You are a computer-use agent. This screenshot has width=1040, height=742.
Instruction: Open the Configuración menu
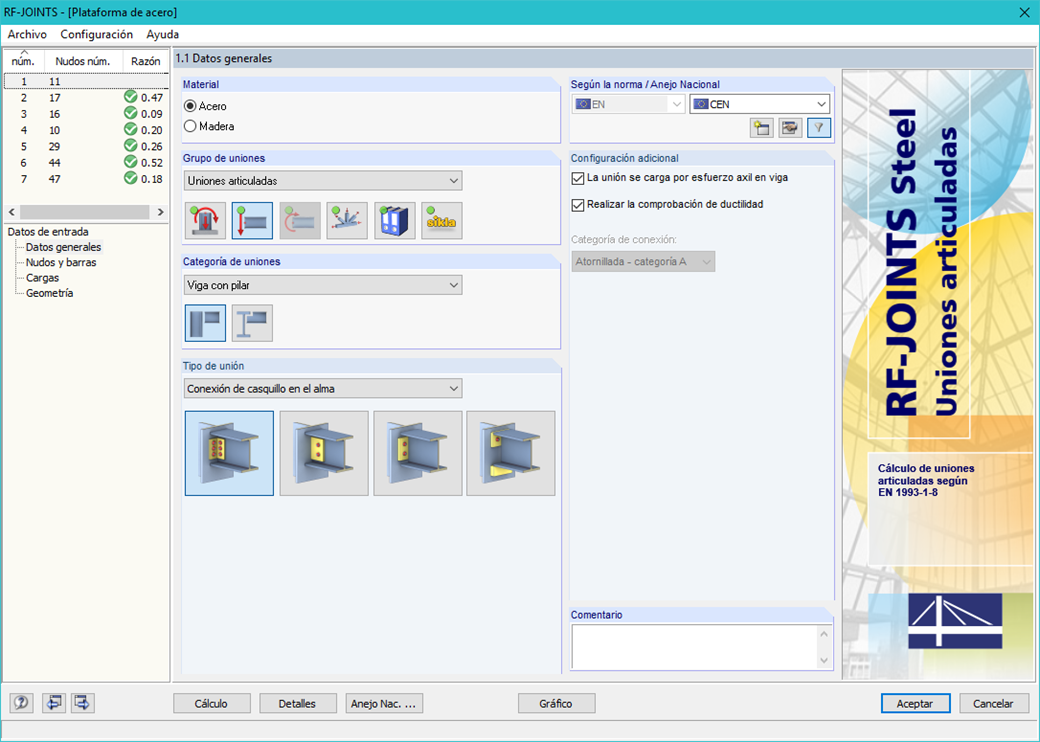pyautogui.click(x=95, y=34)
